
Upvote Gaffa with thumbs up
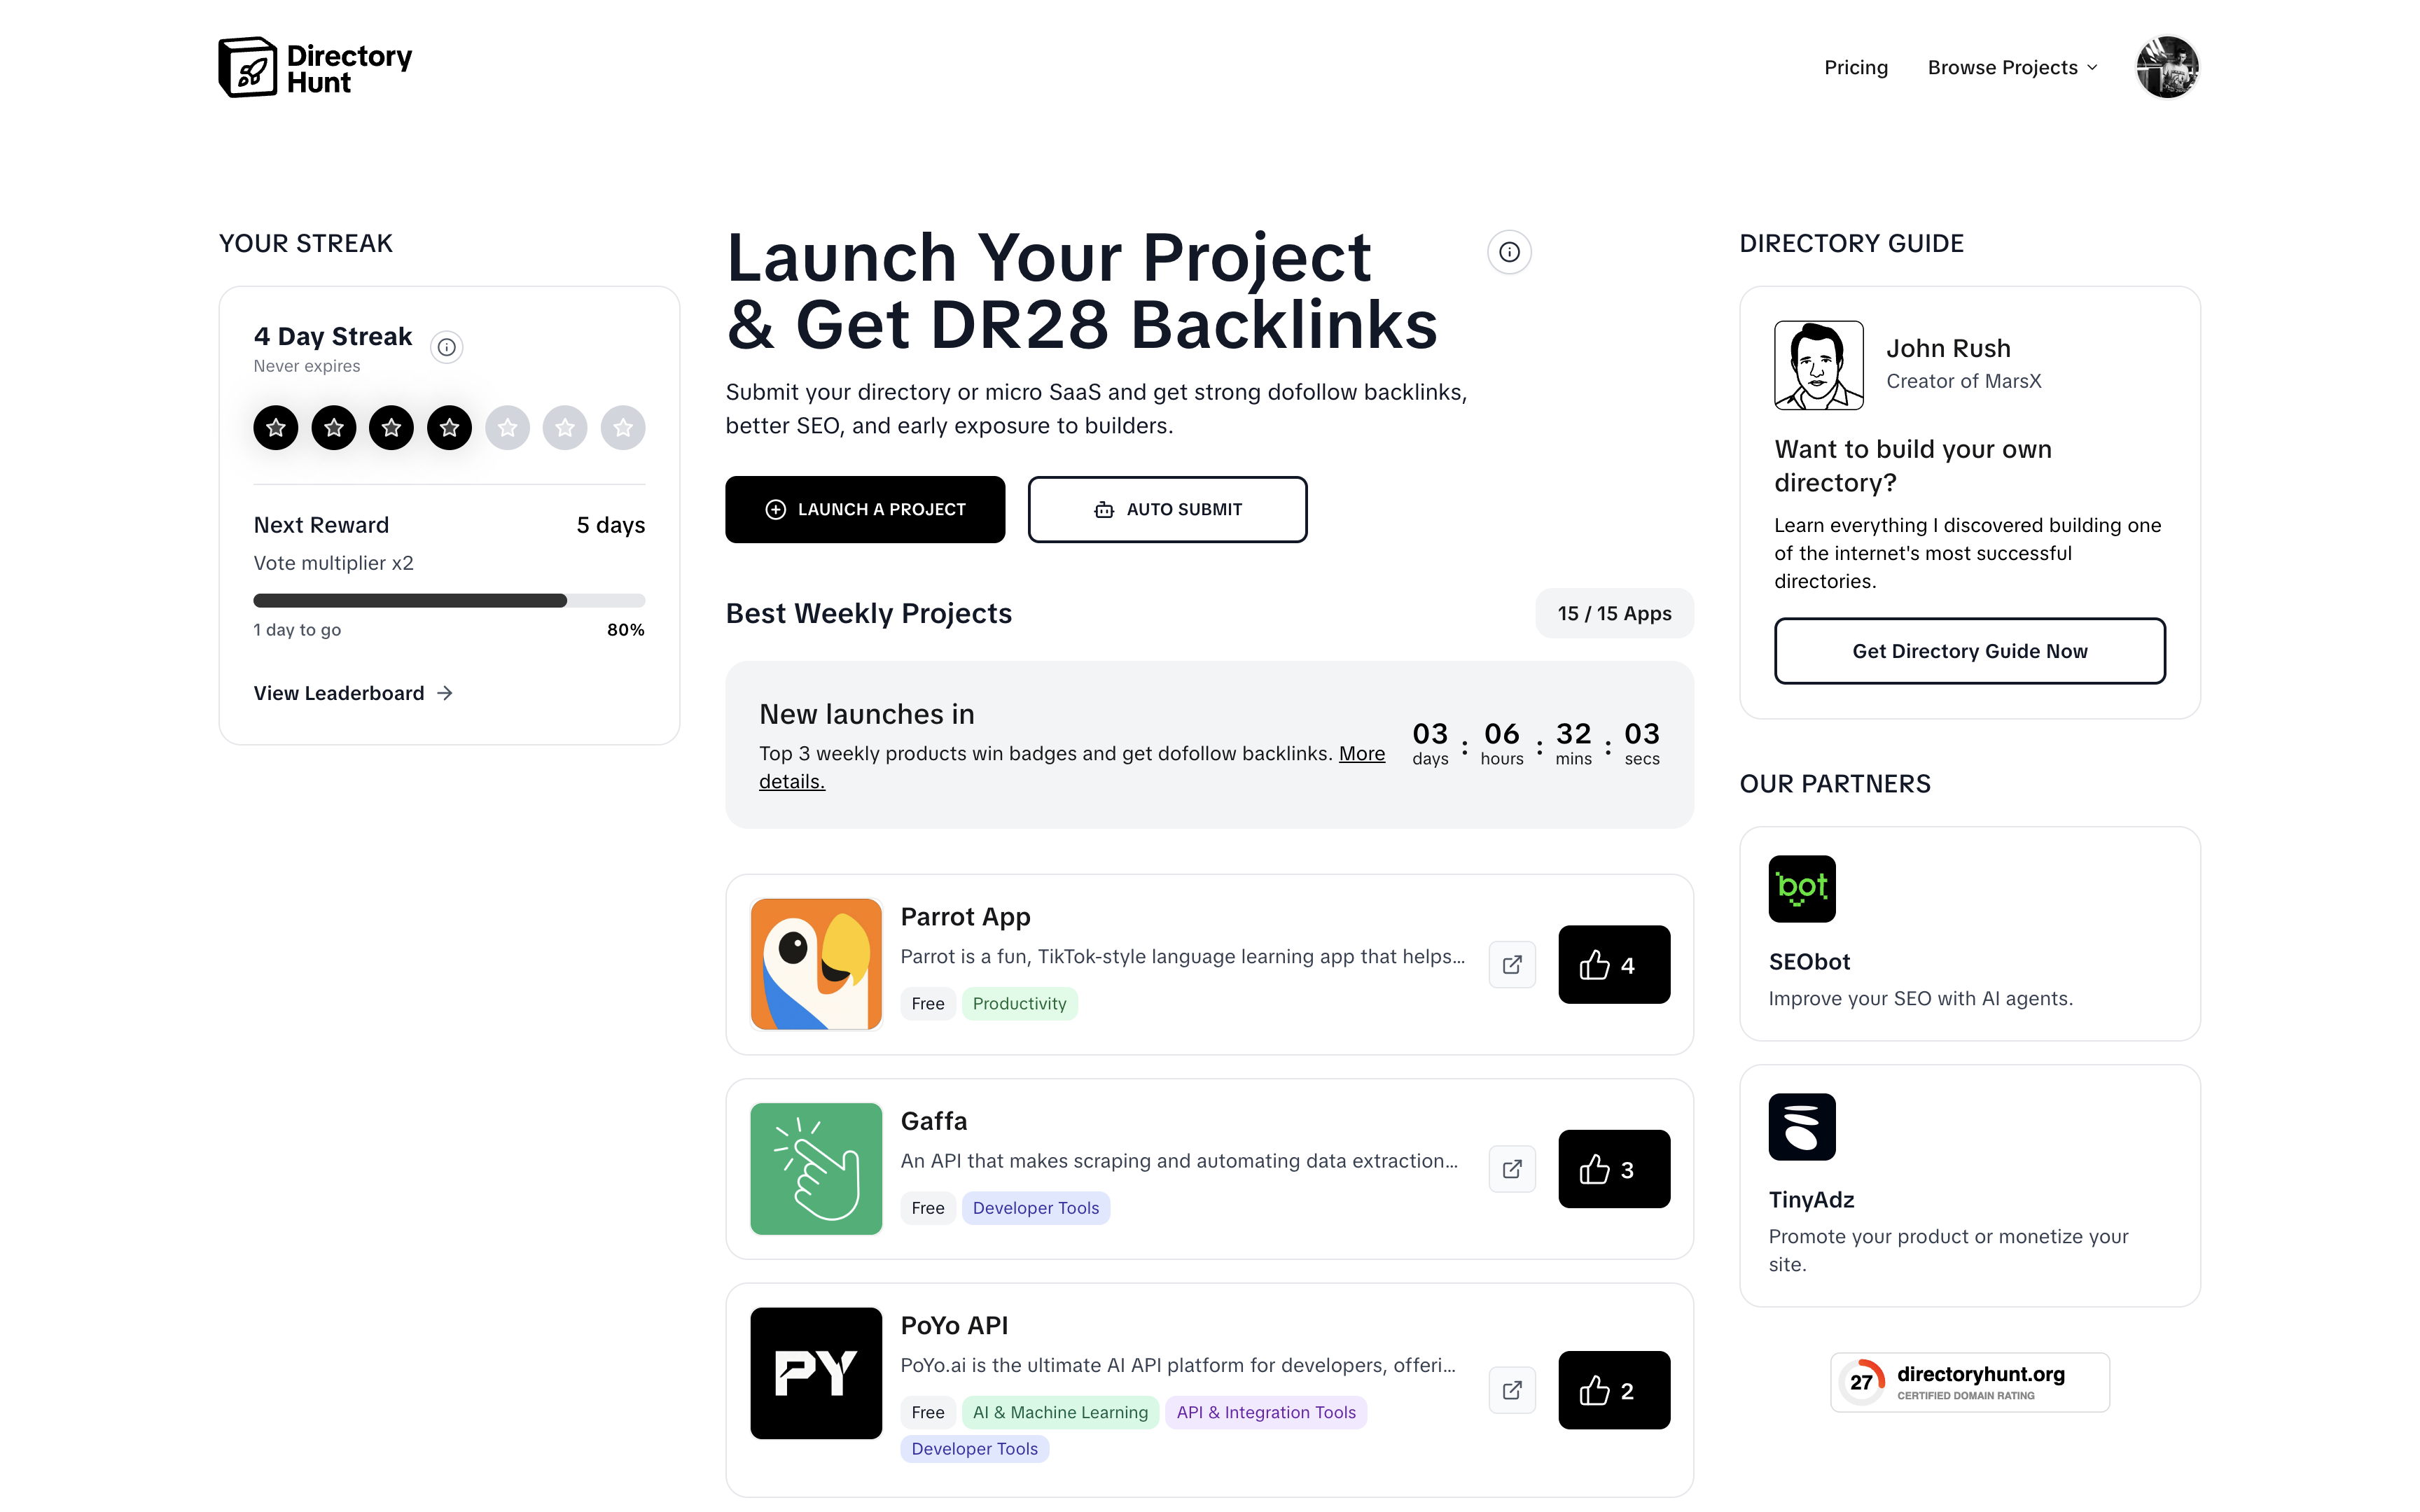pos(1614,1169)
